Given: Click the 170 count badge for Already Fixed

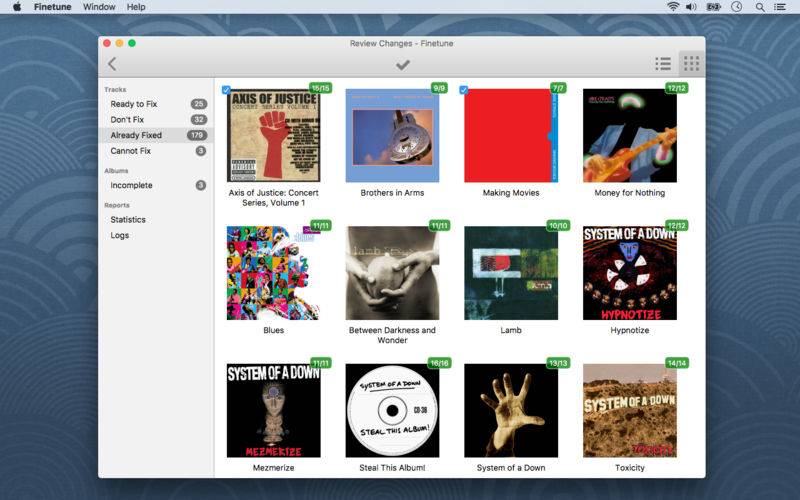Looking at the screenshot, I should coord(196,135).
